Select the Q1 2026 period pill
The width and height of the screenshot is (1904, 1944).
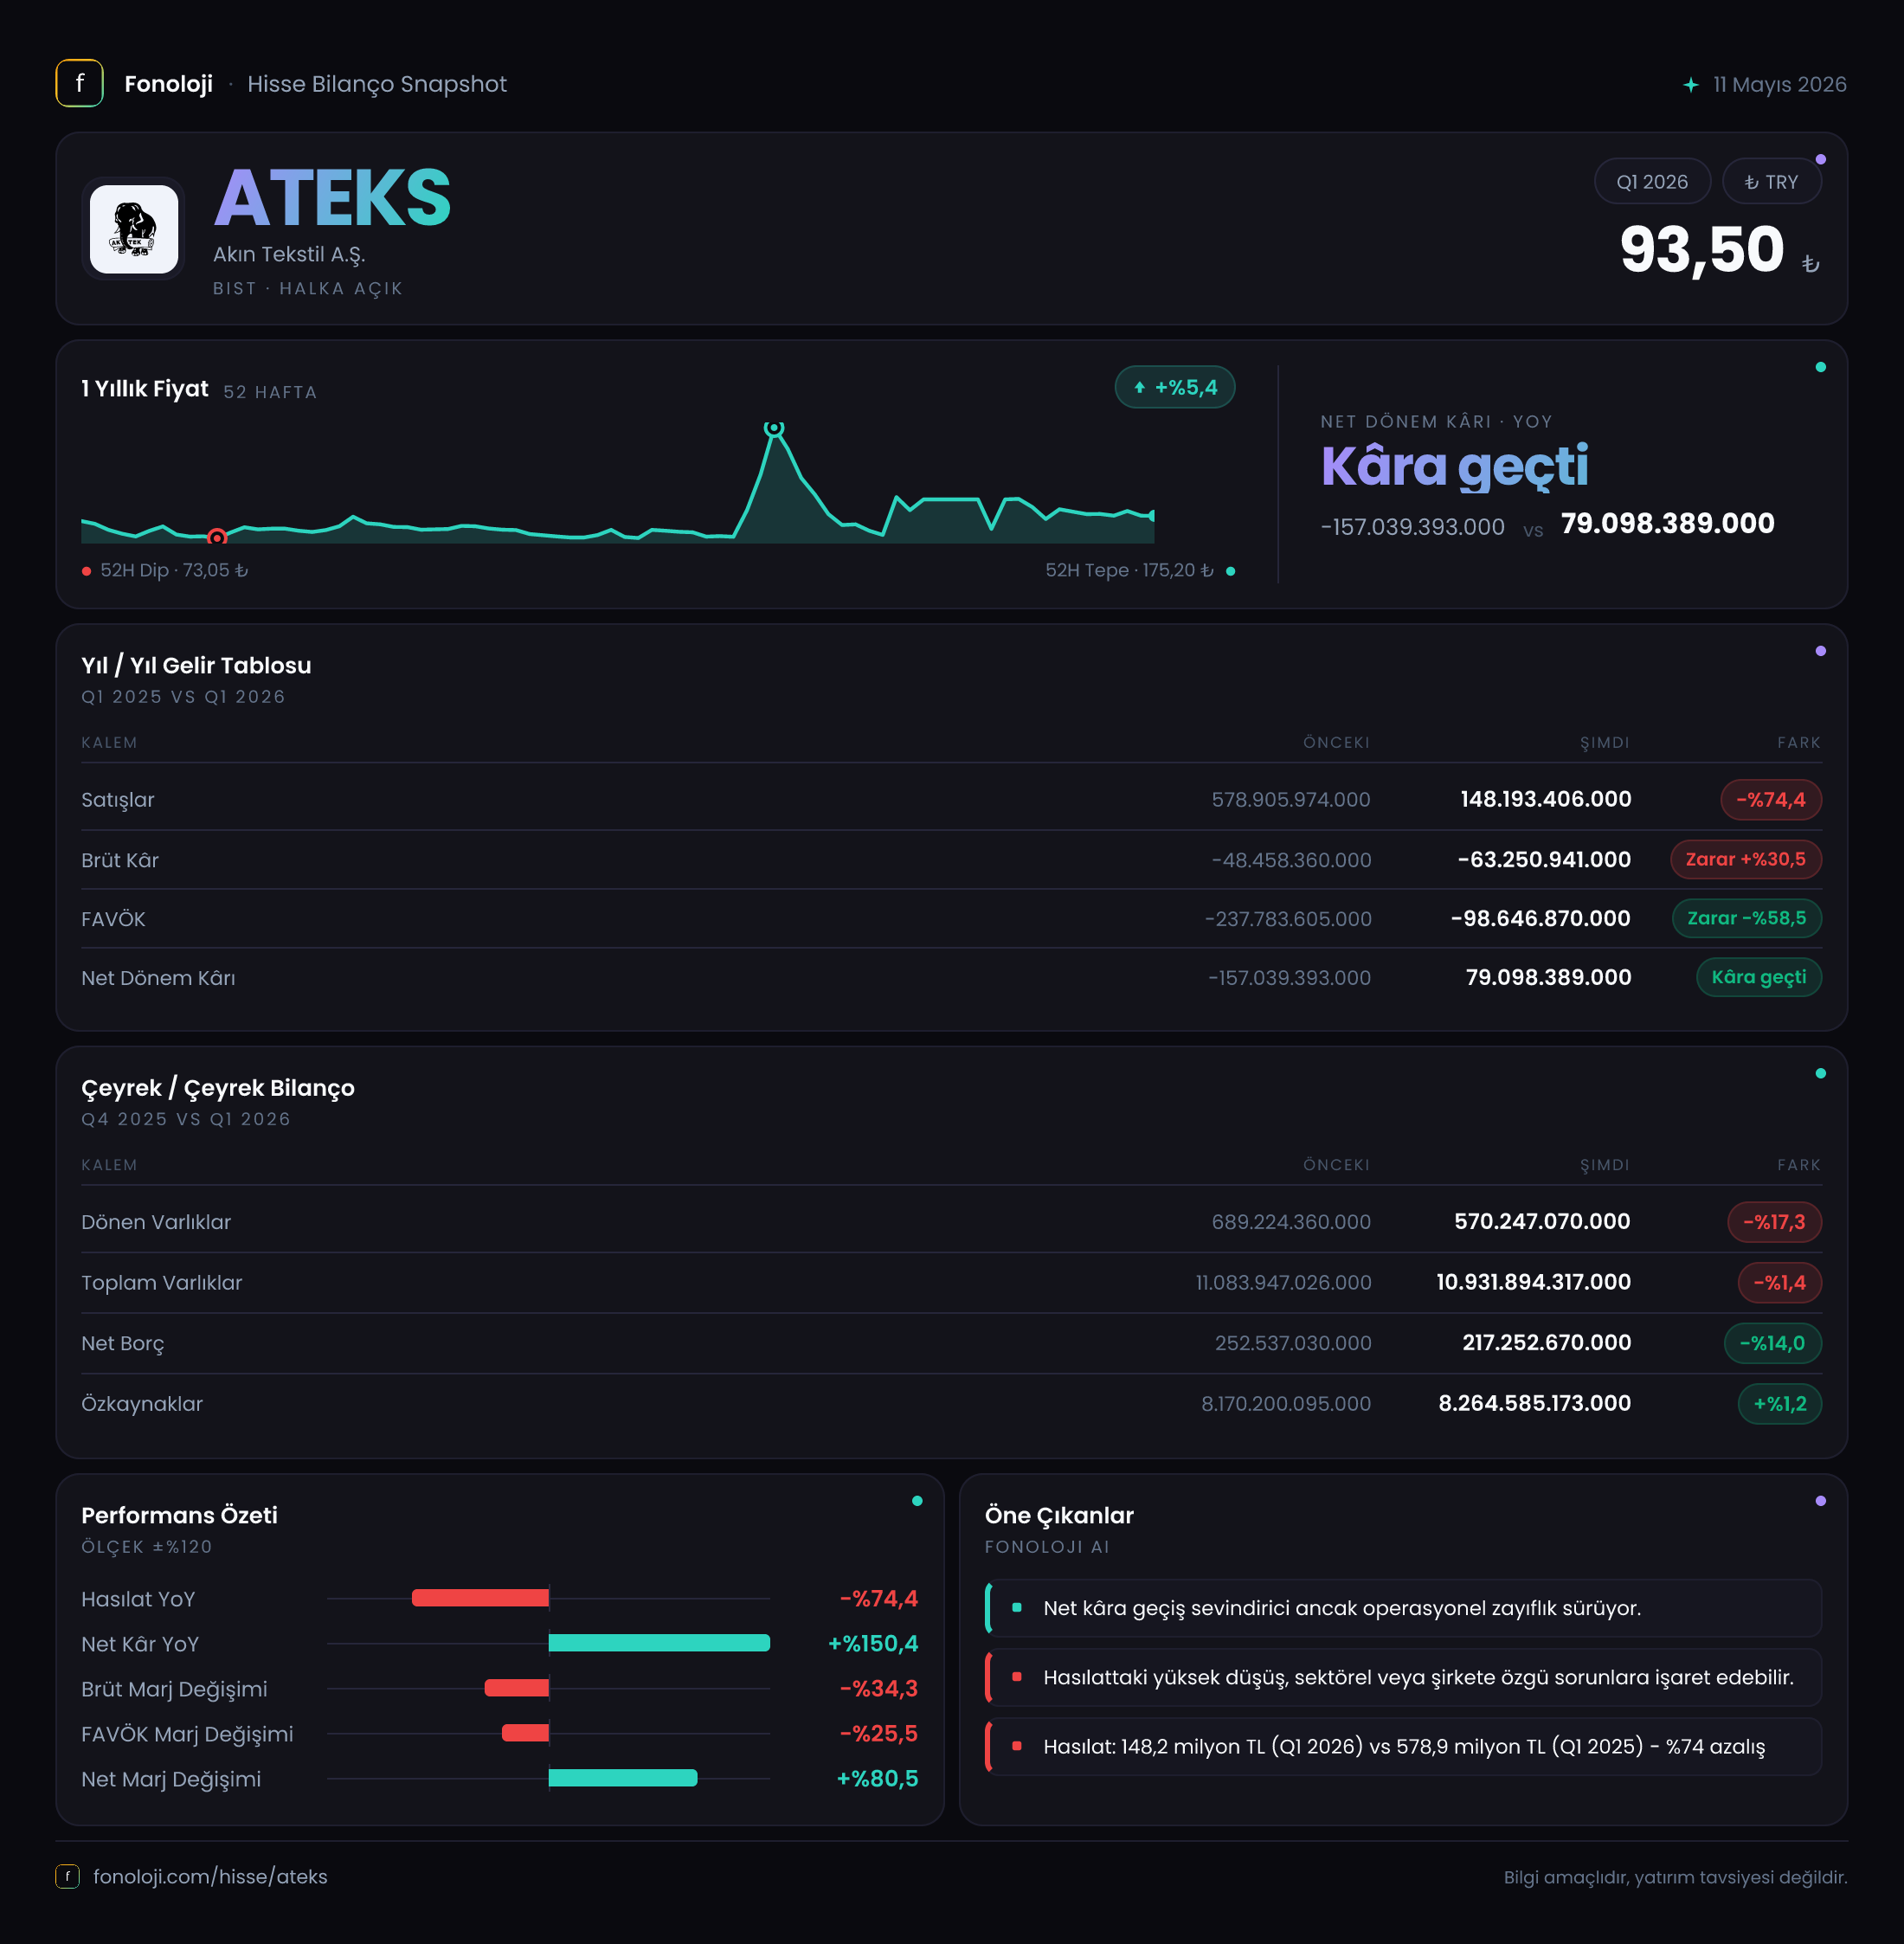tap(1652, 182)
